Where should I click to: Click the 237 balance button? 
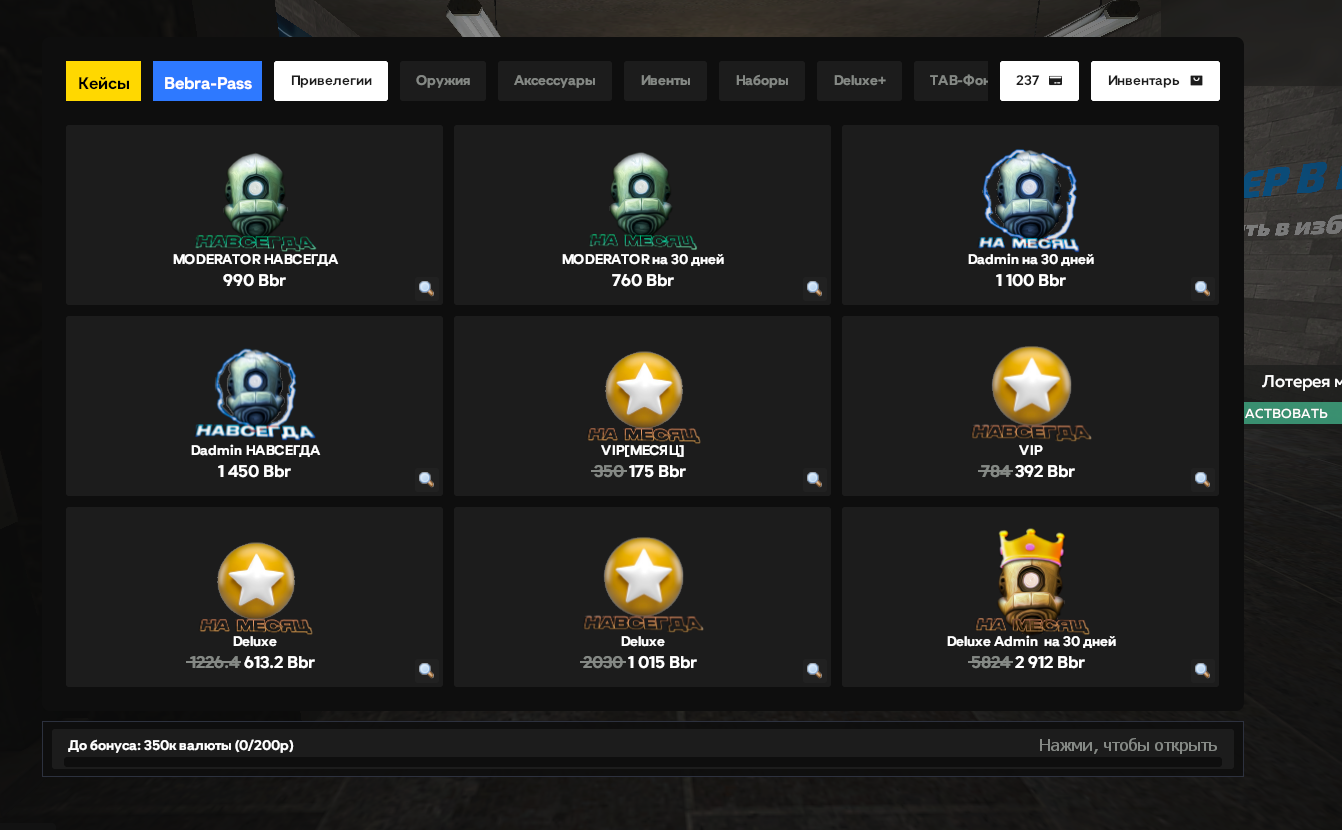(x=1039, y=81)
